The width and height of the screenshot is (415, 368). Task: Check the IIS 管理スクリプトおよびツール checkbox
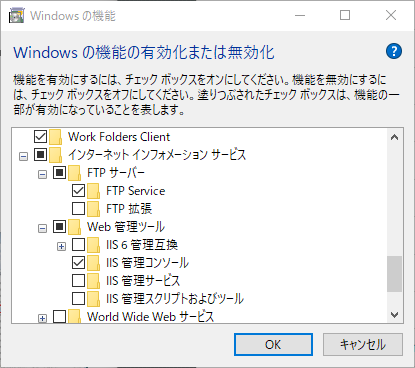pos(78,299)
